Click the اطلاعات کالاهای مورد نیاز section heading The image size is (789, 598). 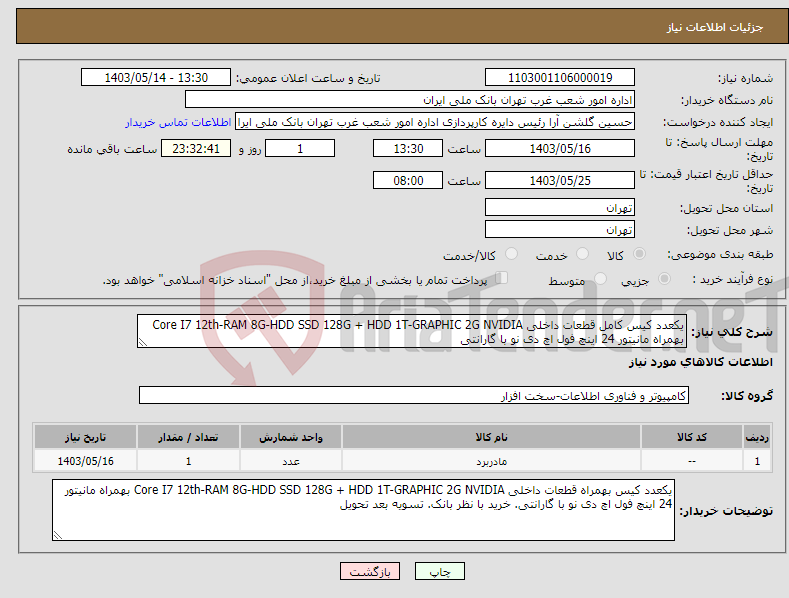700,362
